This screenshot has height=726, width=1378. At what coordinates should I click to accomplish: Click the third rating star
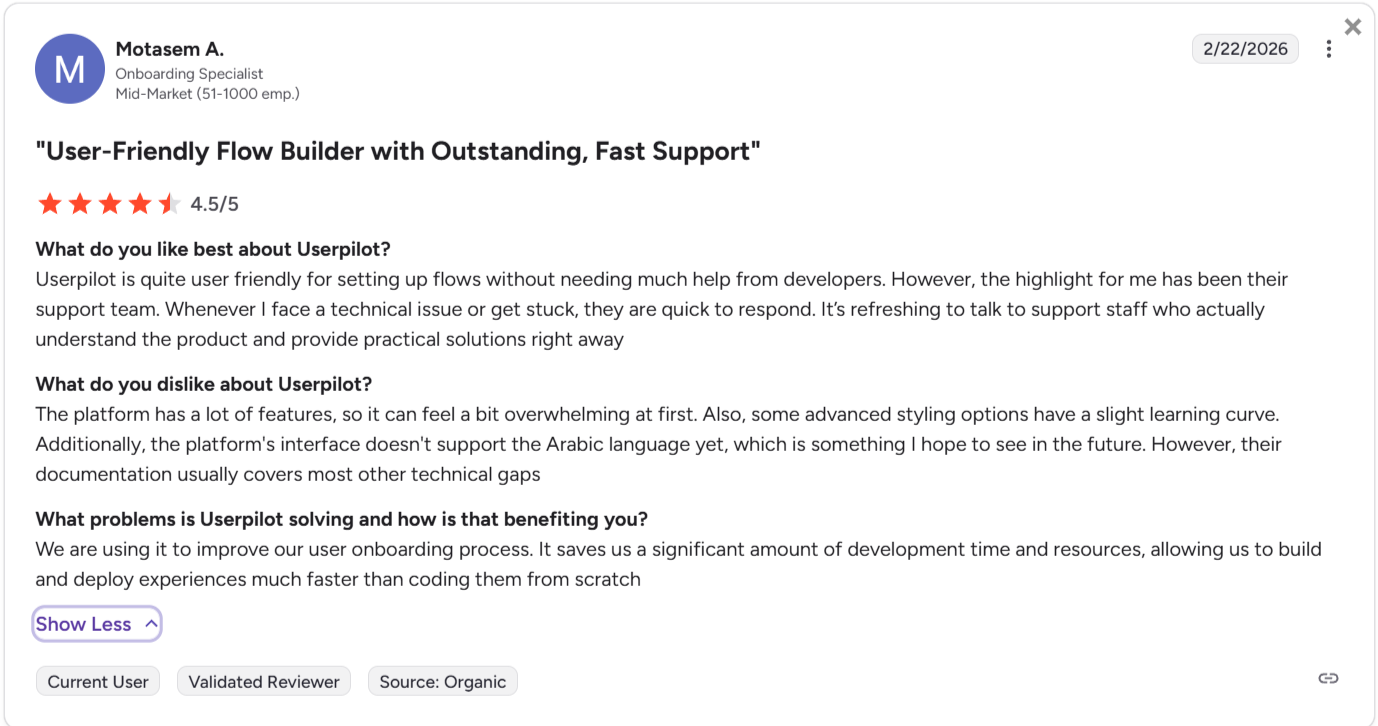point(110,204)
